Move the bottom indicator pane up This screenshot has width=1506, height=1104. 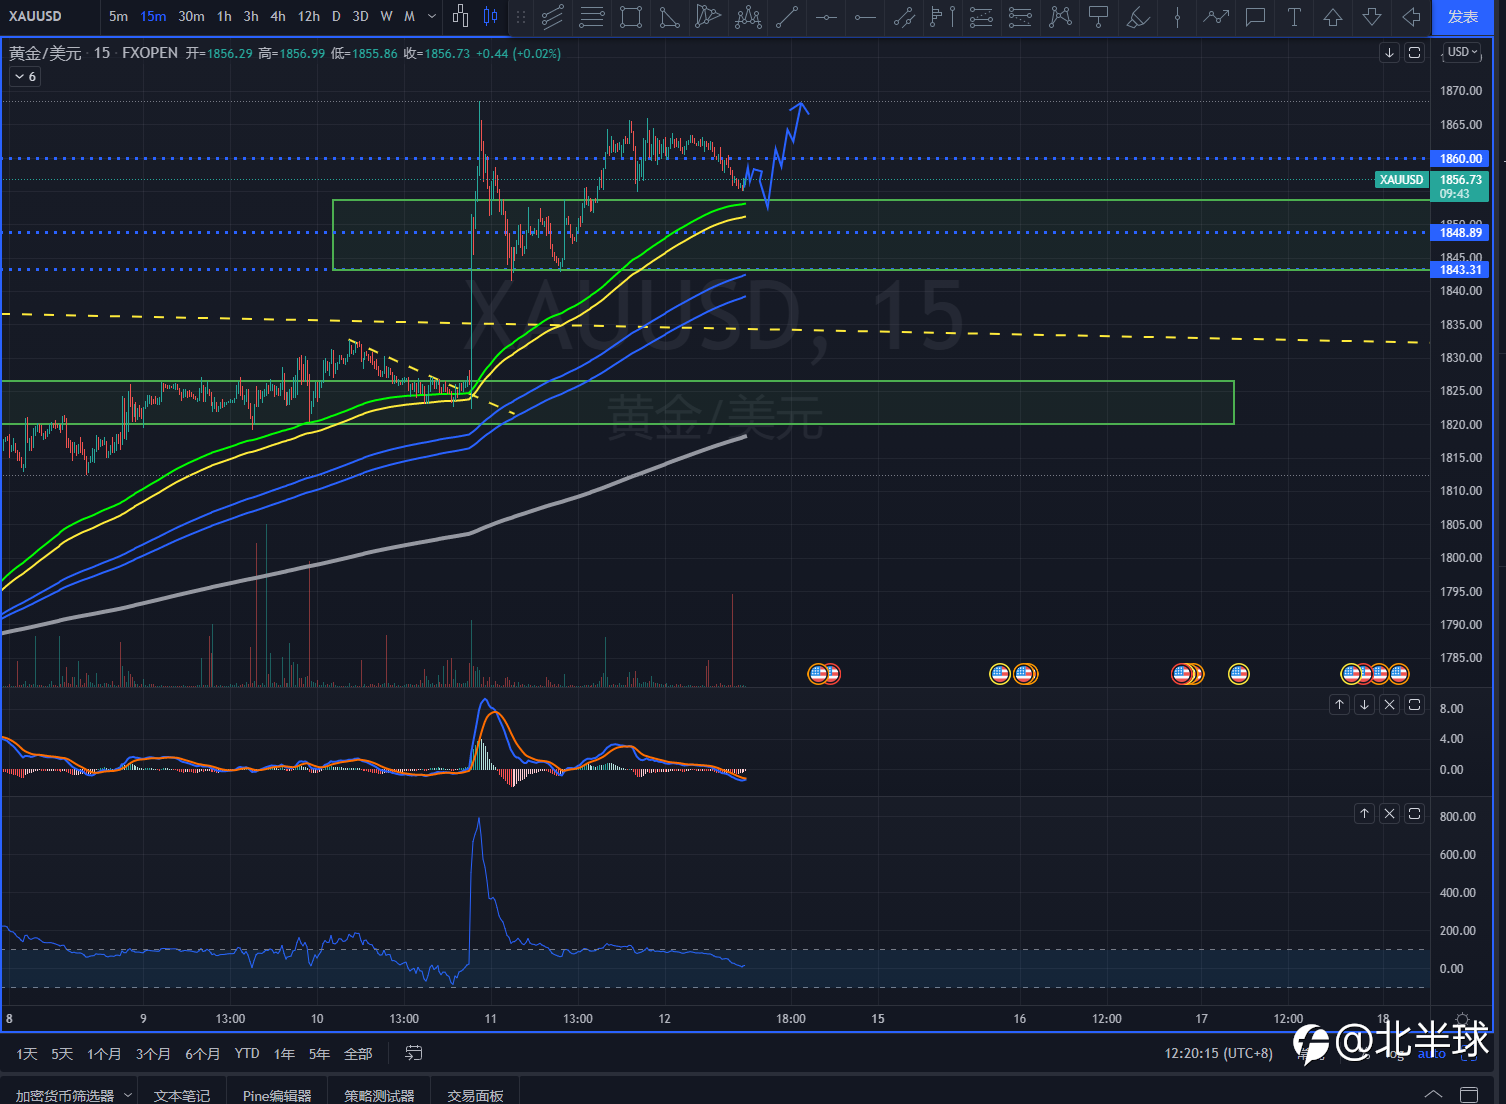coord(1365,814)
